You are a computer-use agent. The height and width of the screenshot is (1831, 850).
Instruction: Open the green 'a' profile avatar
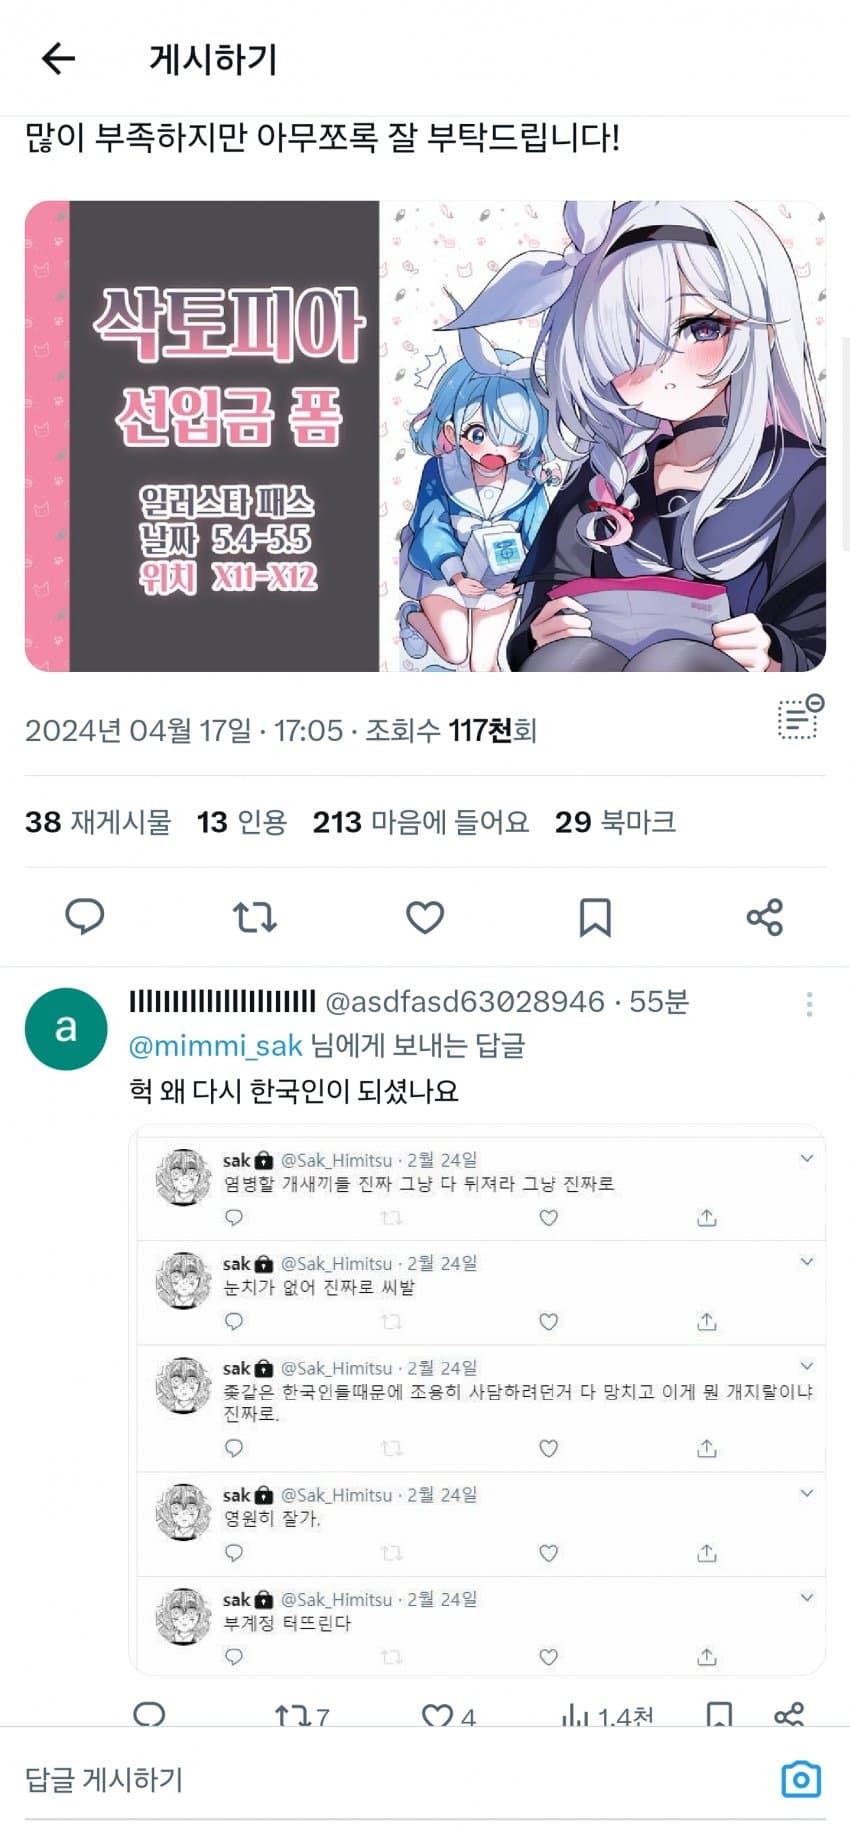click(66, 1029)
